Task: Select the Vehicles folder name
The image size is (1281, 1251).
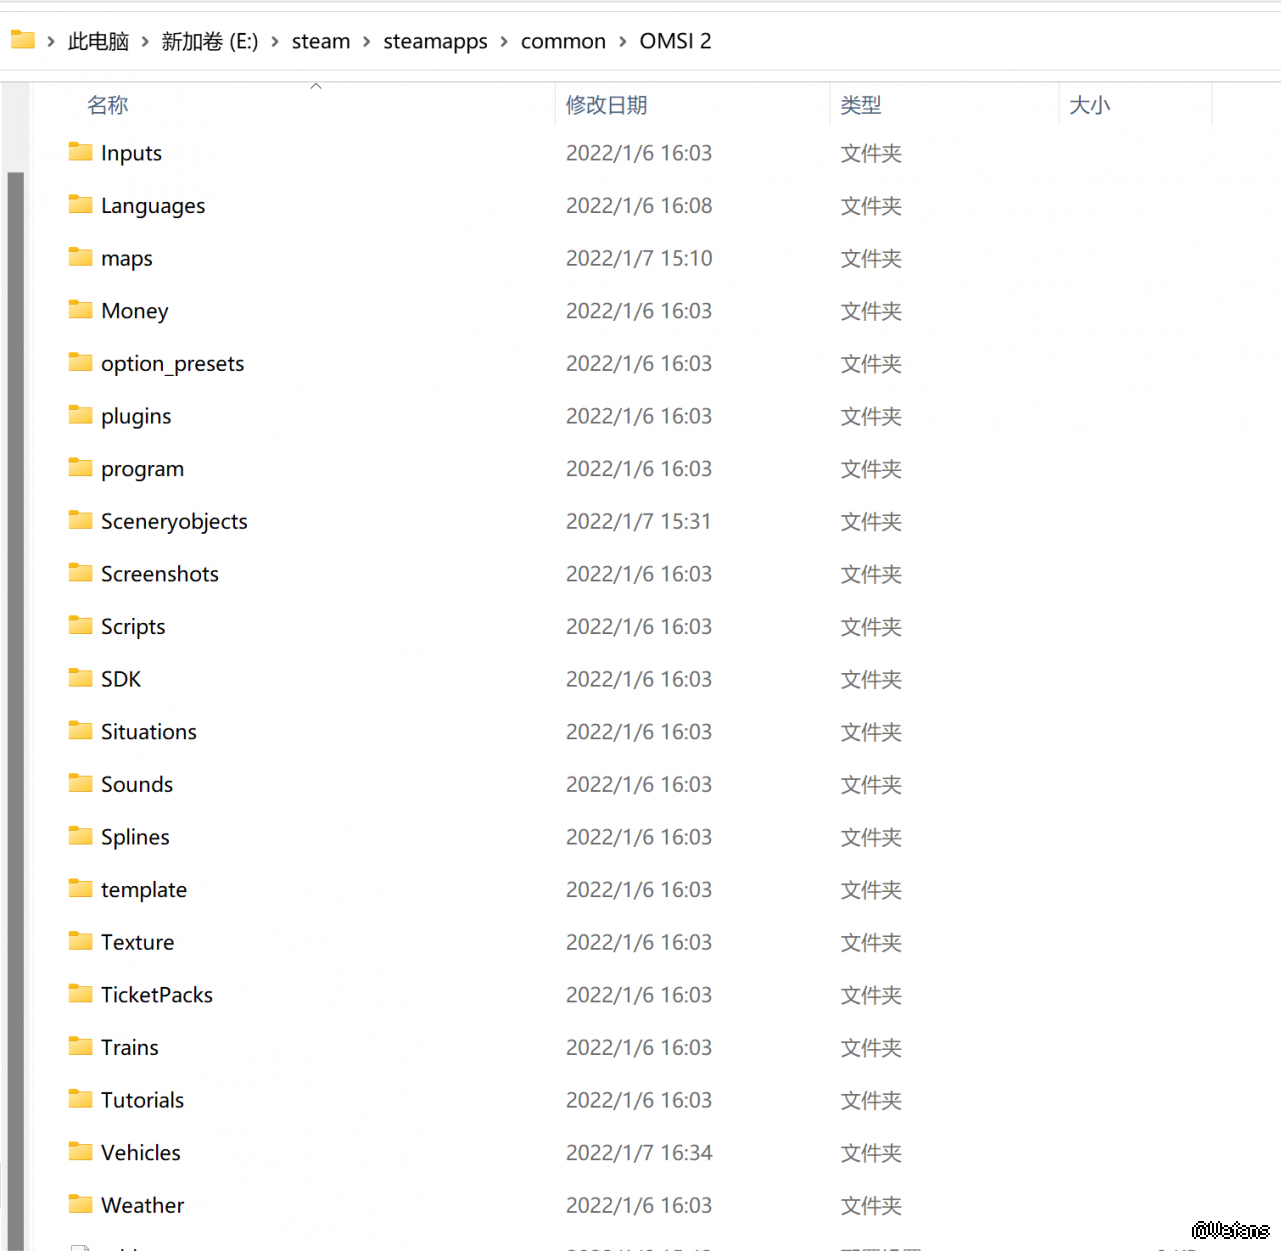Action: [141, 1152]
